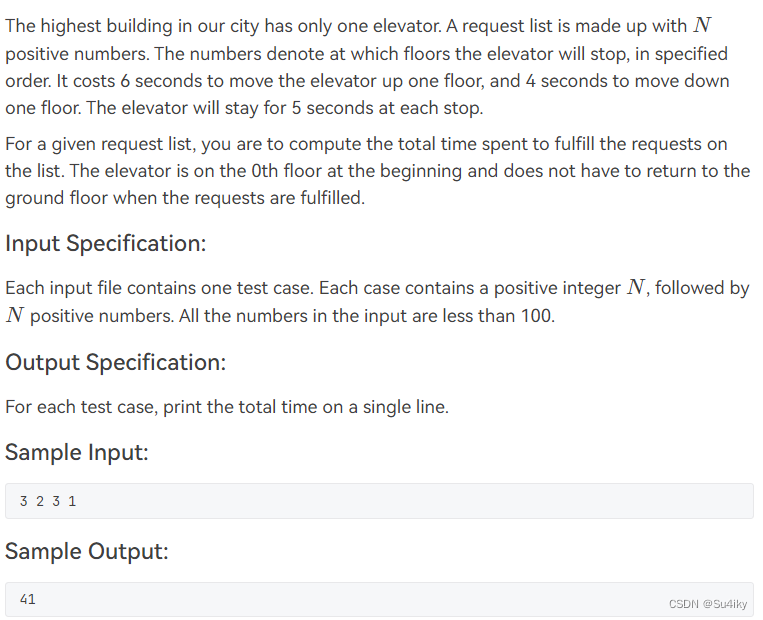Click the Sample Output heading
Screen dimensions: 763x620
tap(87, 551)
